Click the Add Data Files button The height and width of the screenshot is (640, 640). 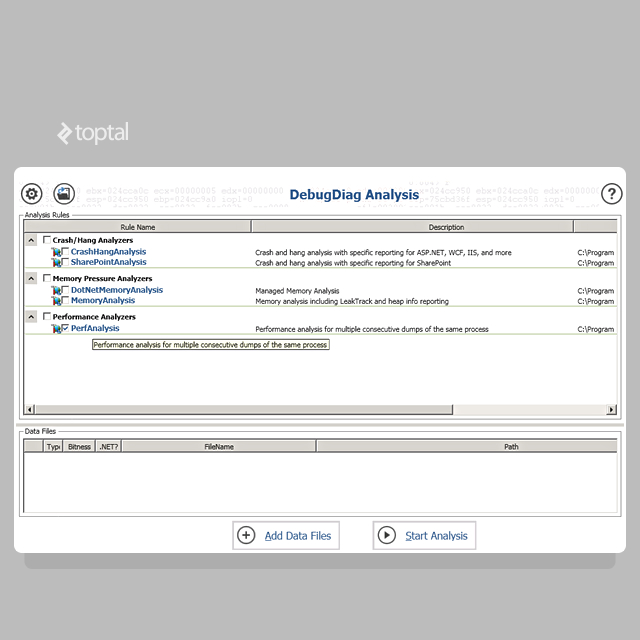[286, 535]
